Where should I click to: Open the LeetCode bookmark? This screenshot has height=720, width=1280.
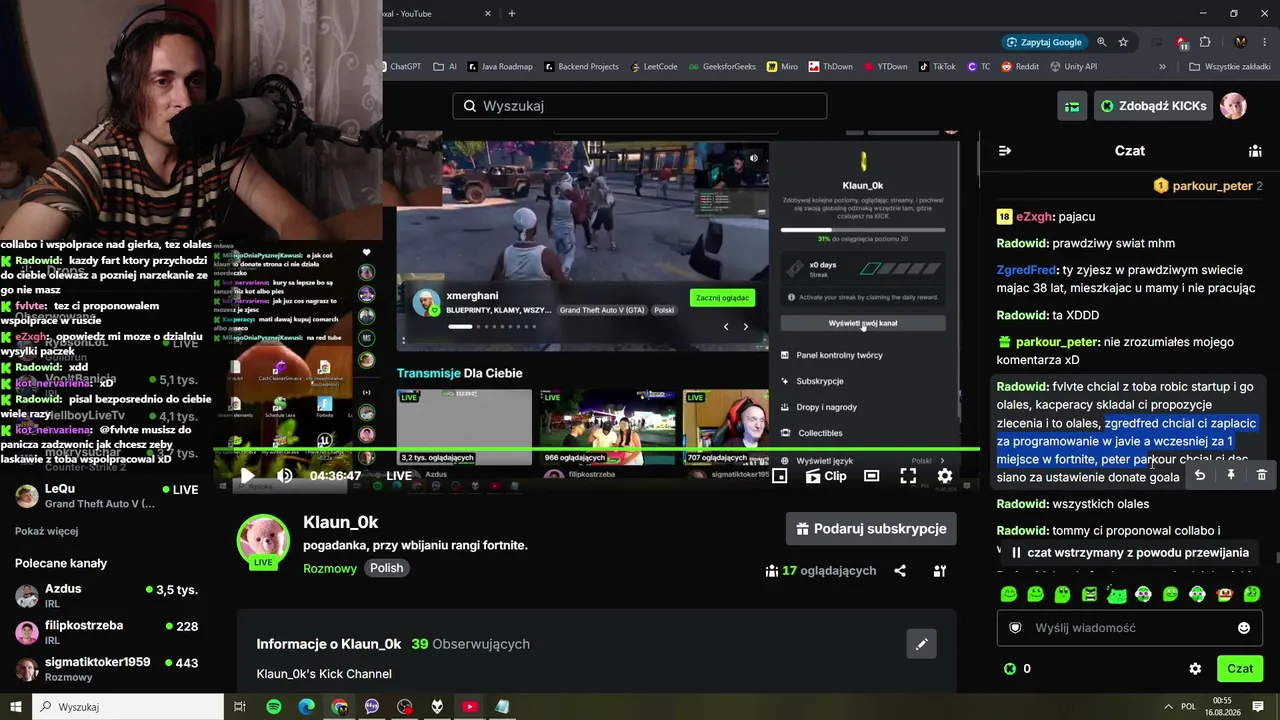point(654,67)
